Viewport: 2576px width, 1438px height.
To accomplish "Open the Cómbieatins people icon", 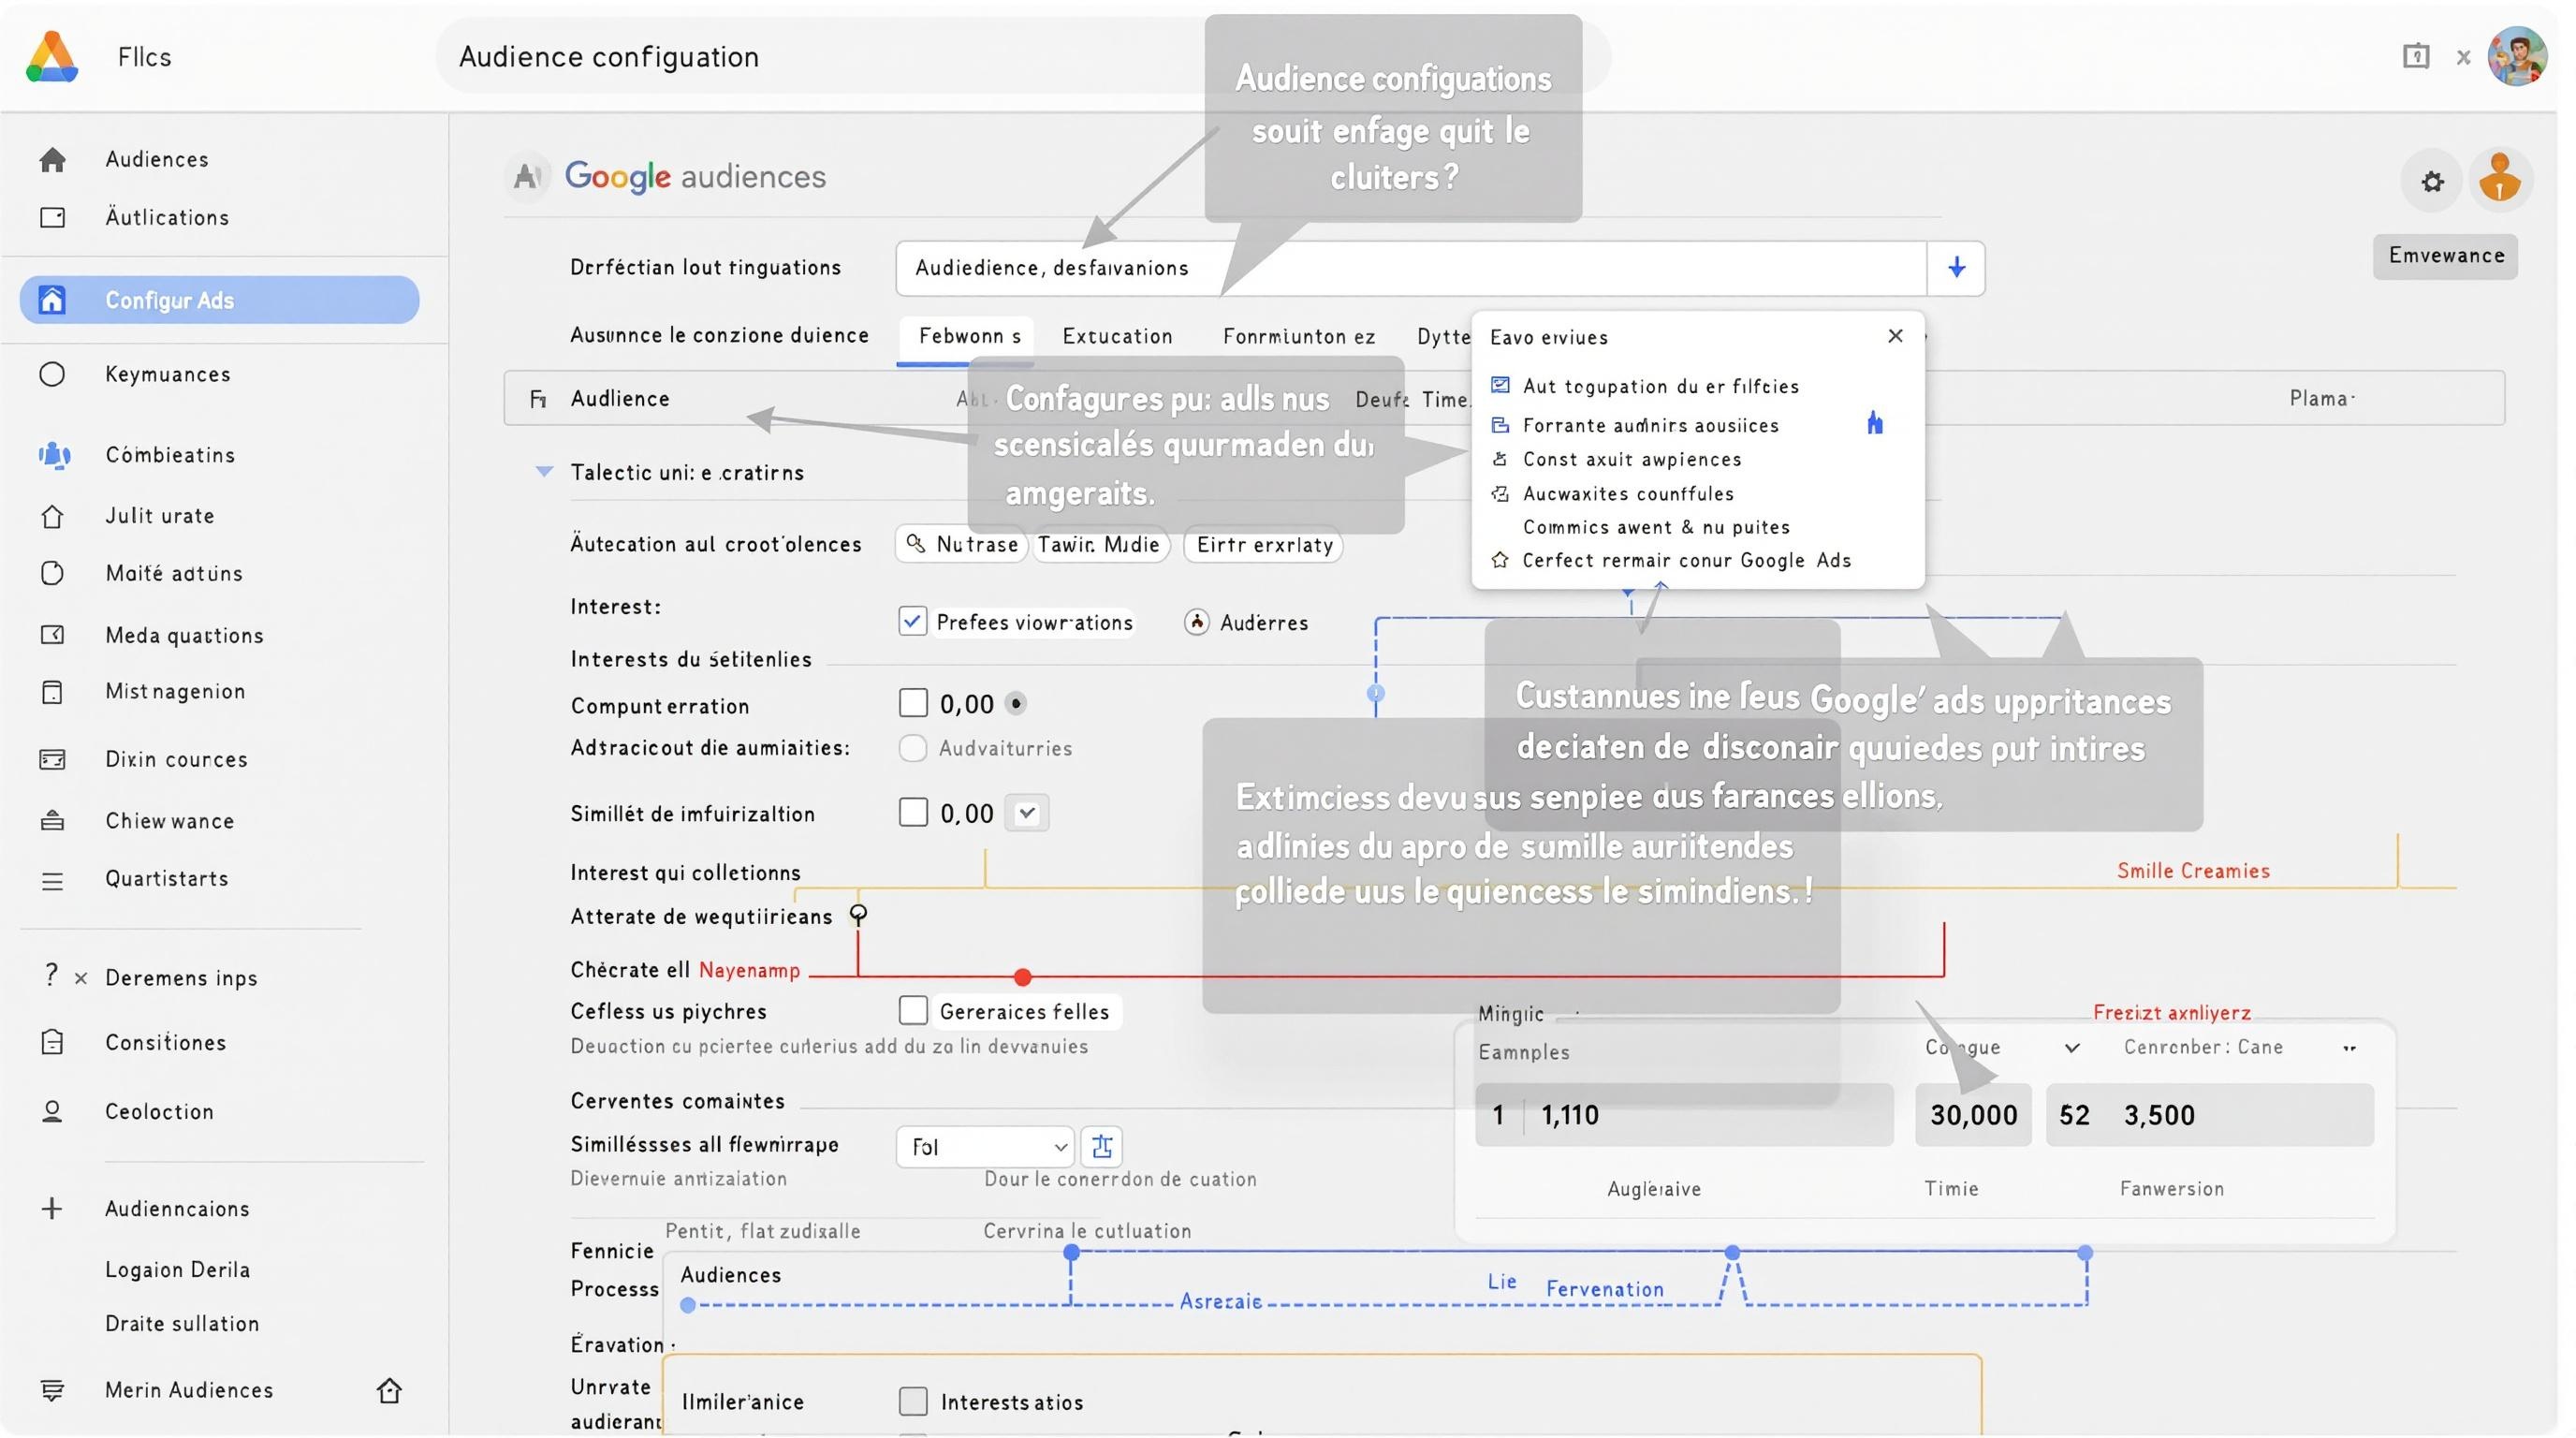I will pyautogui.click(x=54, y=455).
